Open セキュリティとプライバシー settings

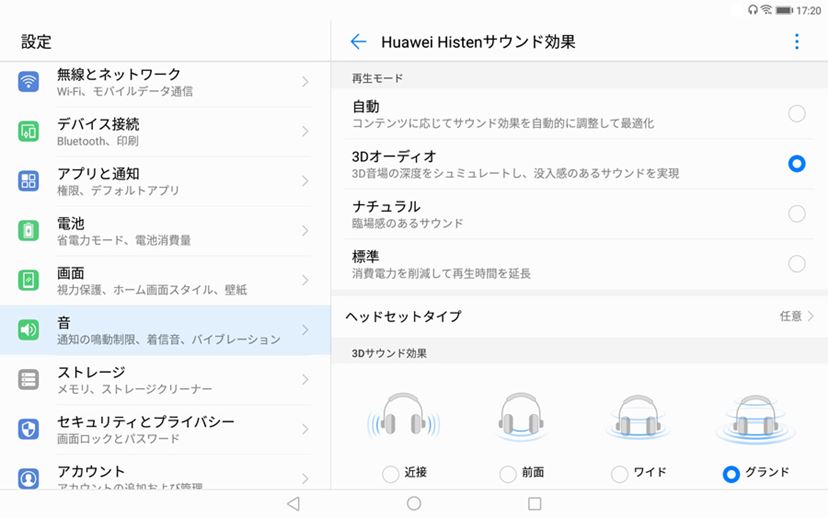pos(165,429)
